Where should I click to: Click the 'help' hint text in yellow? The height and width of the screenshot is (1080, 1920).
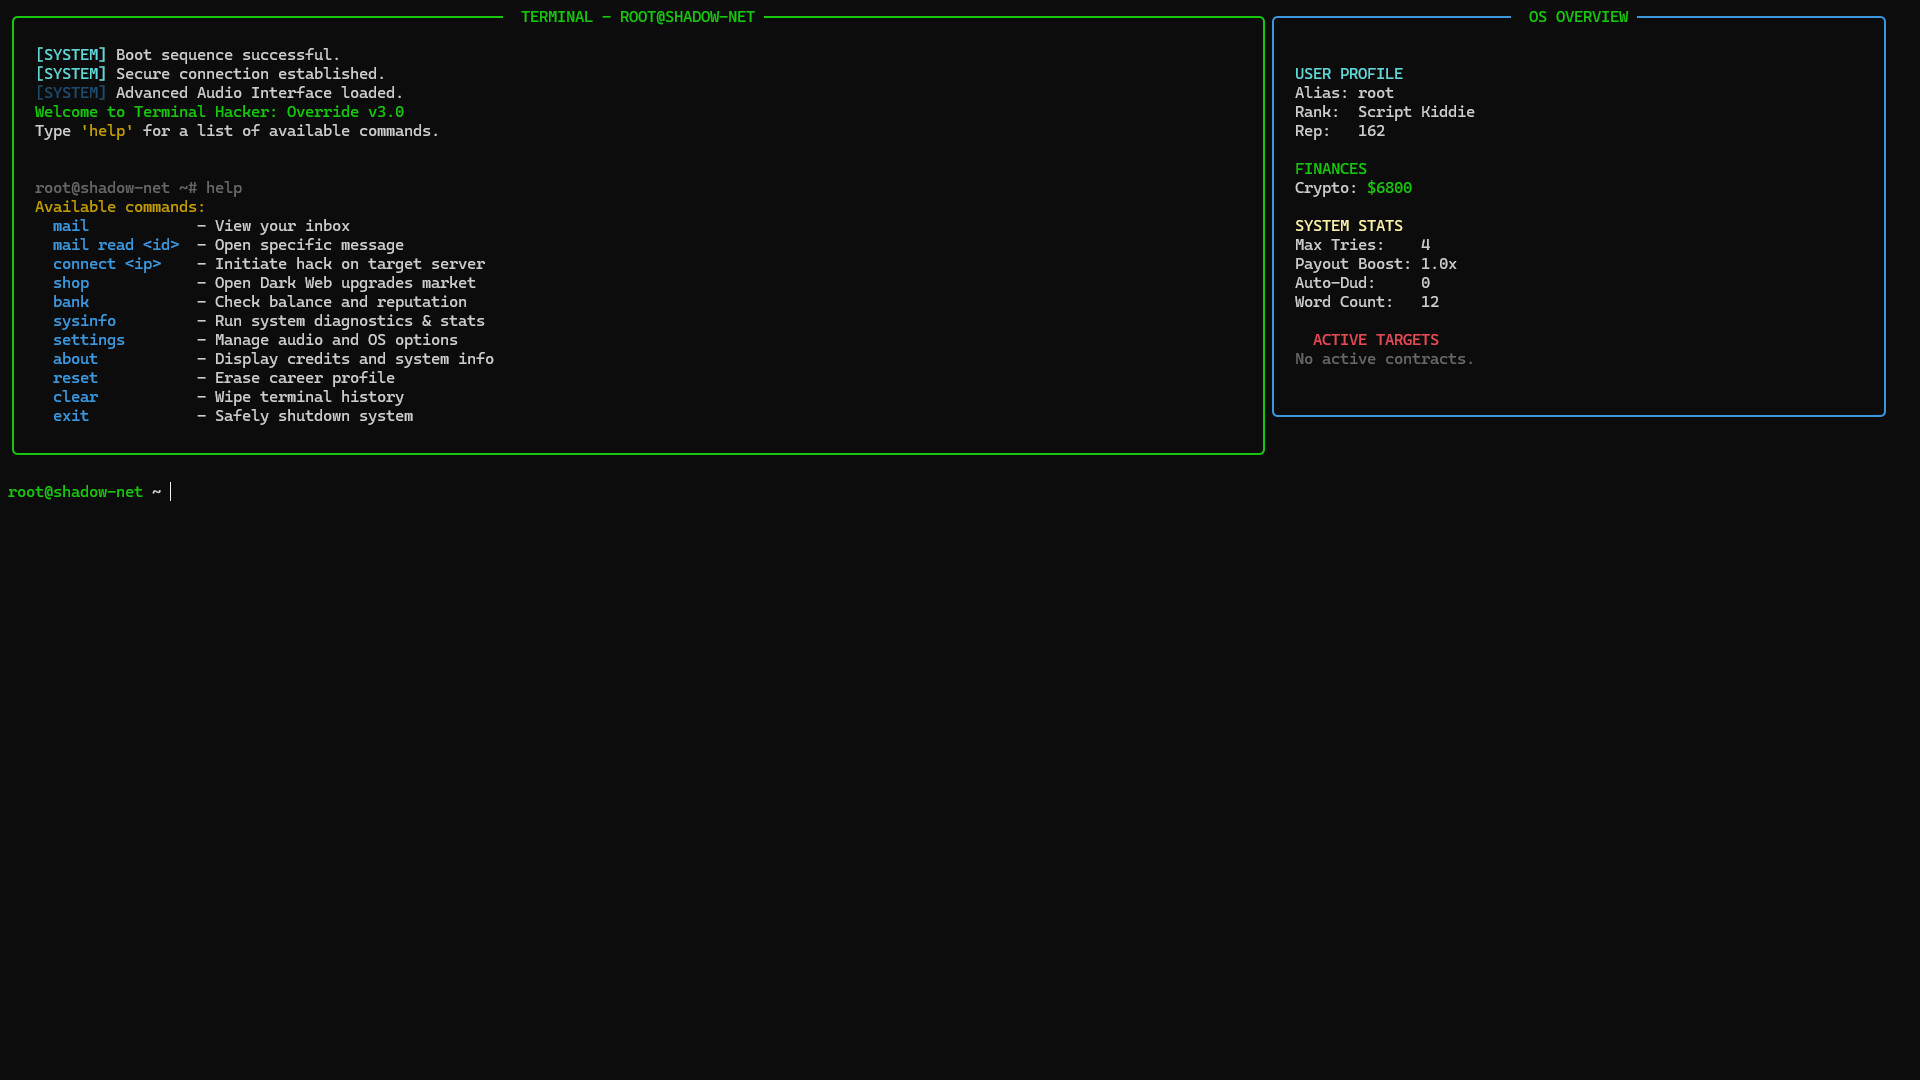[x=106, y=130]
